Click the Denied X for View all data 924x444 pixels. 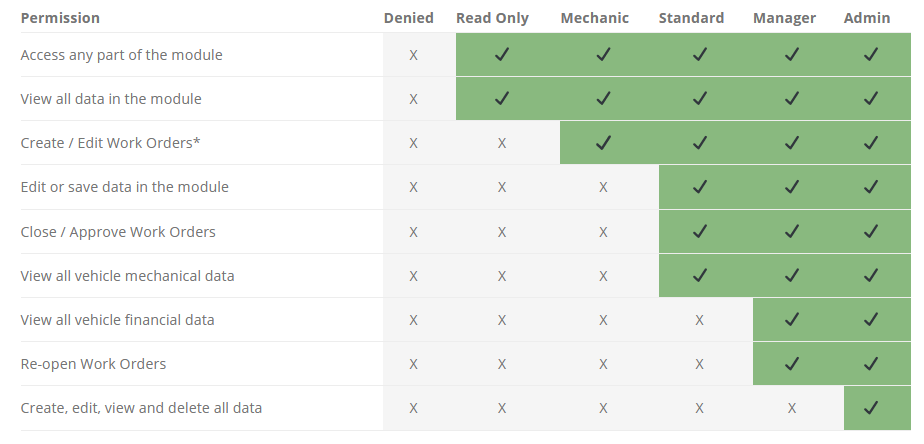click(x=413, y=99)
